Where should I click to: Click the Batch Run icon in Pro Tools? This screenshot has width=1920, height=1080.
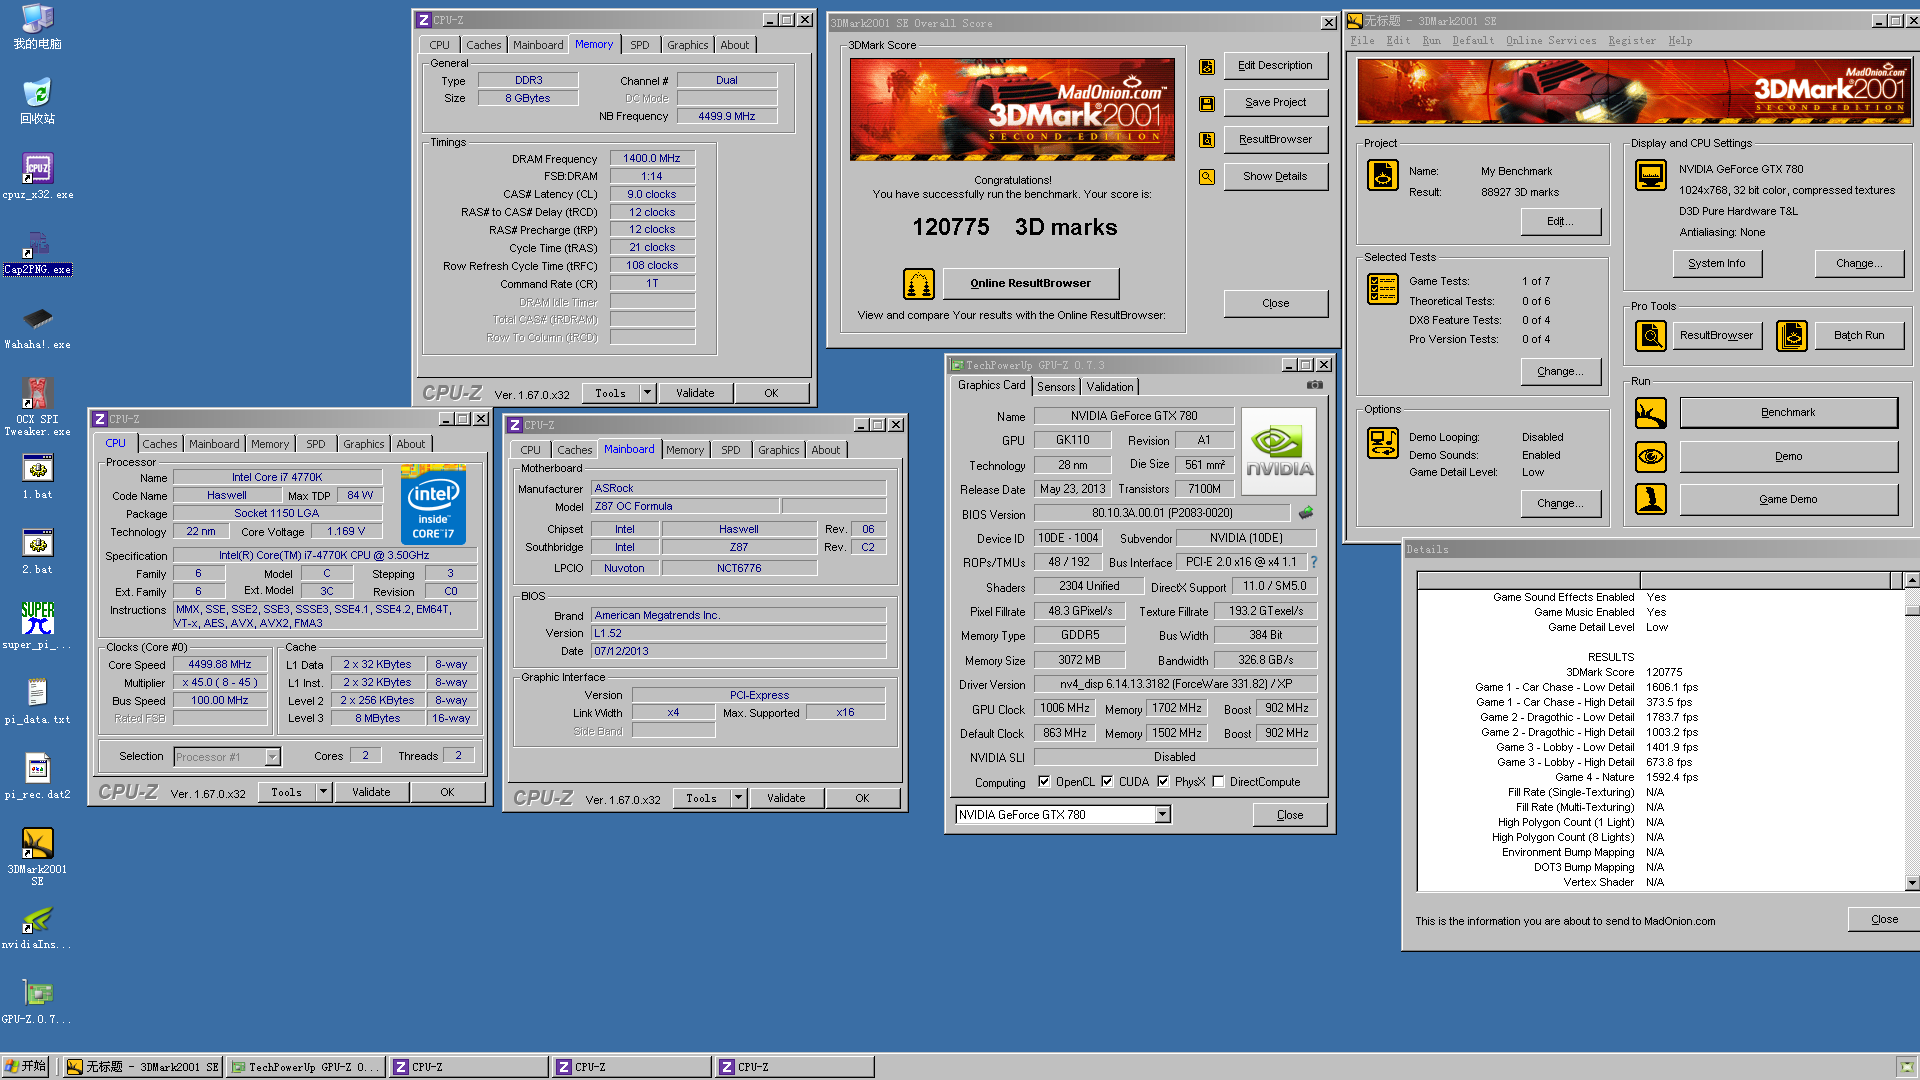tap(1791, 336)
